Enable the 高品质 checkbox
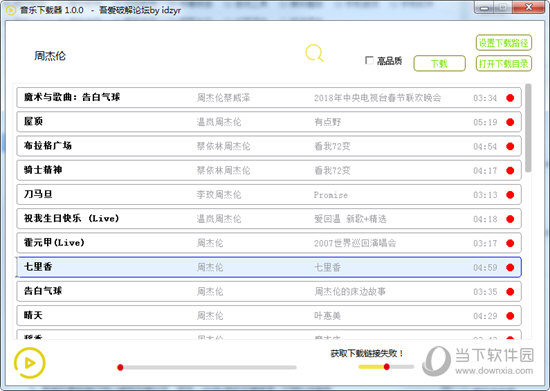This screenshot has width=550, height=391. (x=369, y=60)
